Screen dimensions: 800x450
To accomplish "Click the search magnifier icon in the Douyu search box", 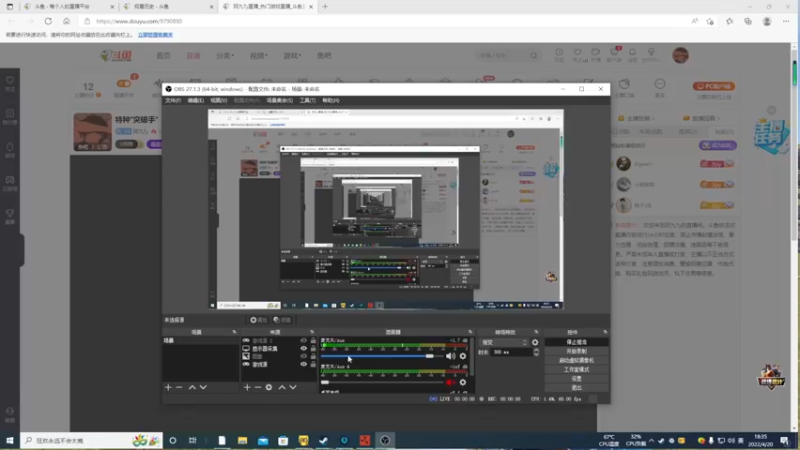I will pyautogui.click(x=534, y=55).
